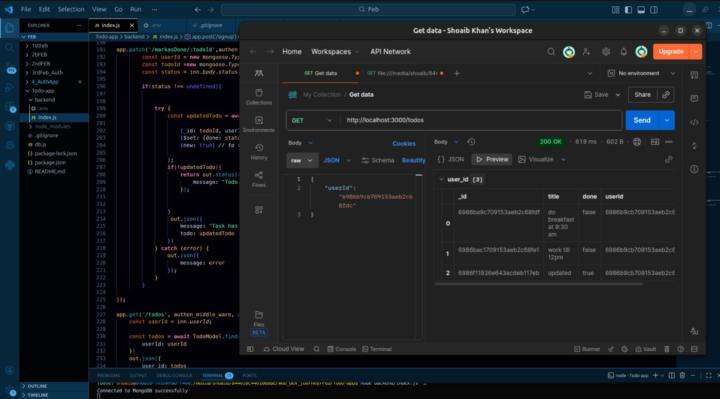The height and width of the screenshot is (399, 720).
Task: Click the Upgrade button
Action: point(671,52)
